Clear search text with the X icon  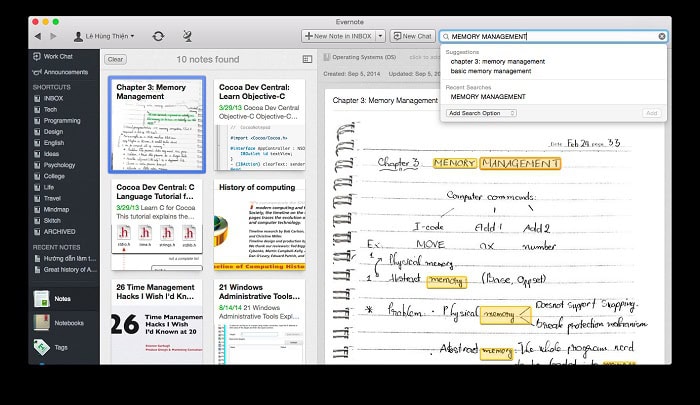click(x=661, y=36)
